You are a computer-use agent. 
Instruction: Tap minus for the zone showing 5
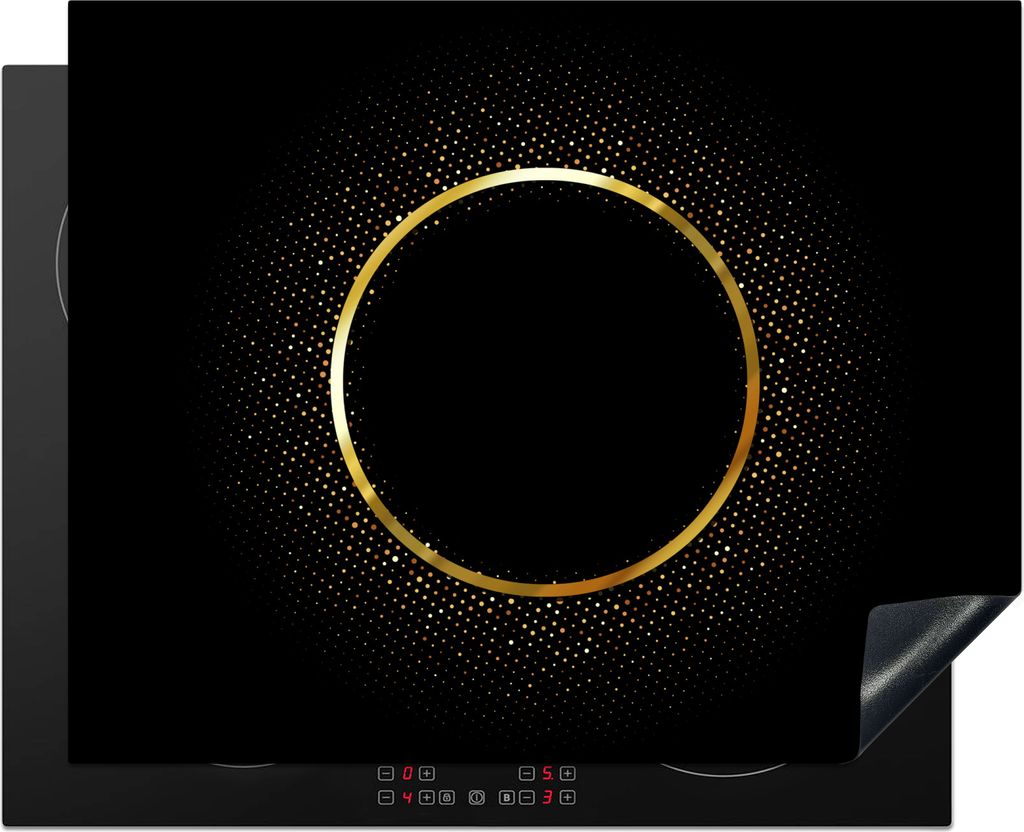click(x=527, y=773)
